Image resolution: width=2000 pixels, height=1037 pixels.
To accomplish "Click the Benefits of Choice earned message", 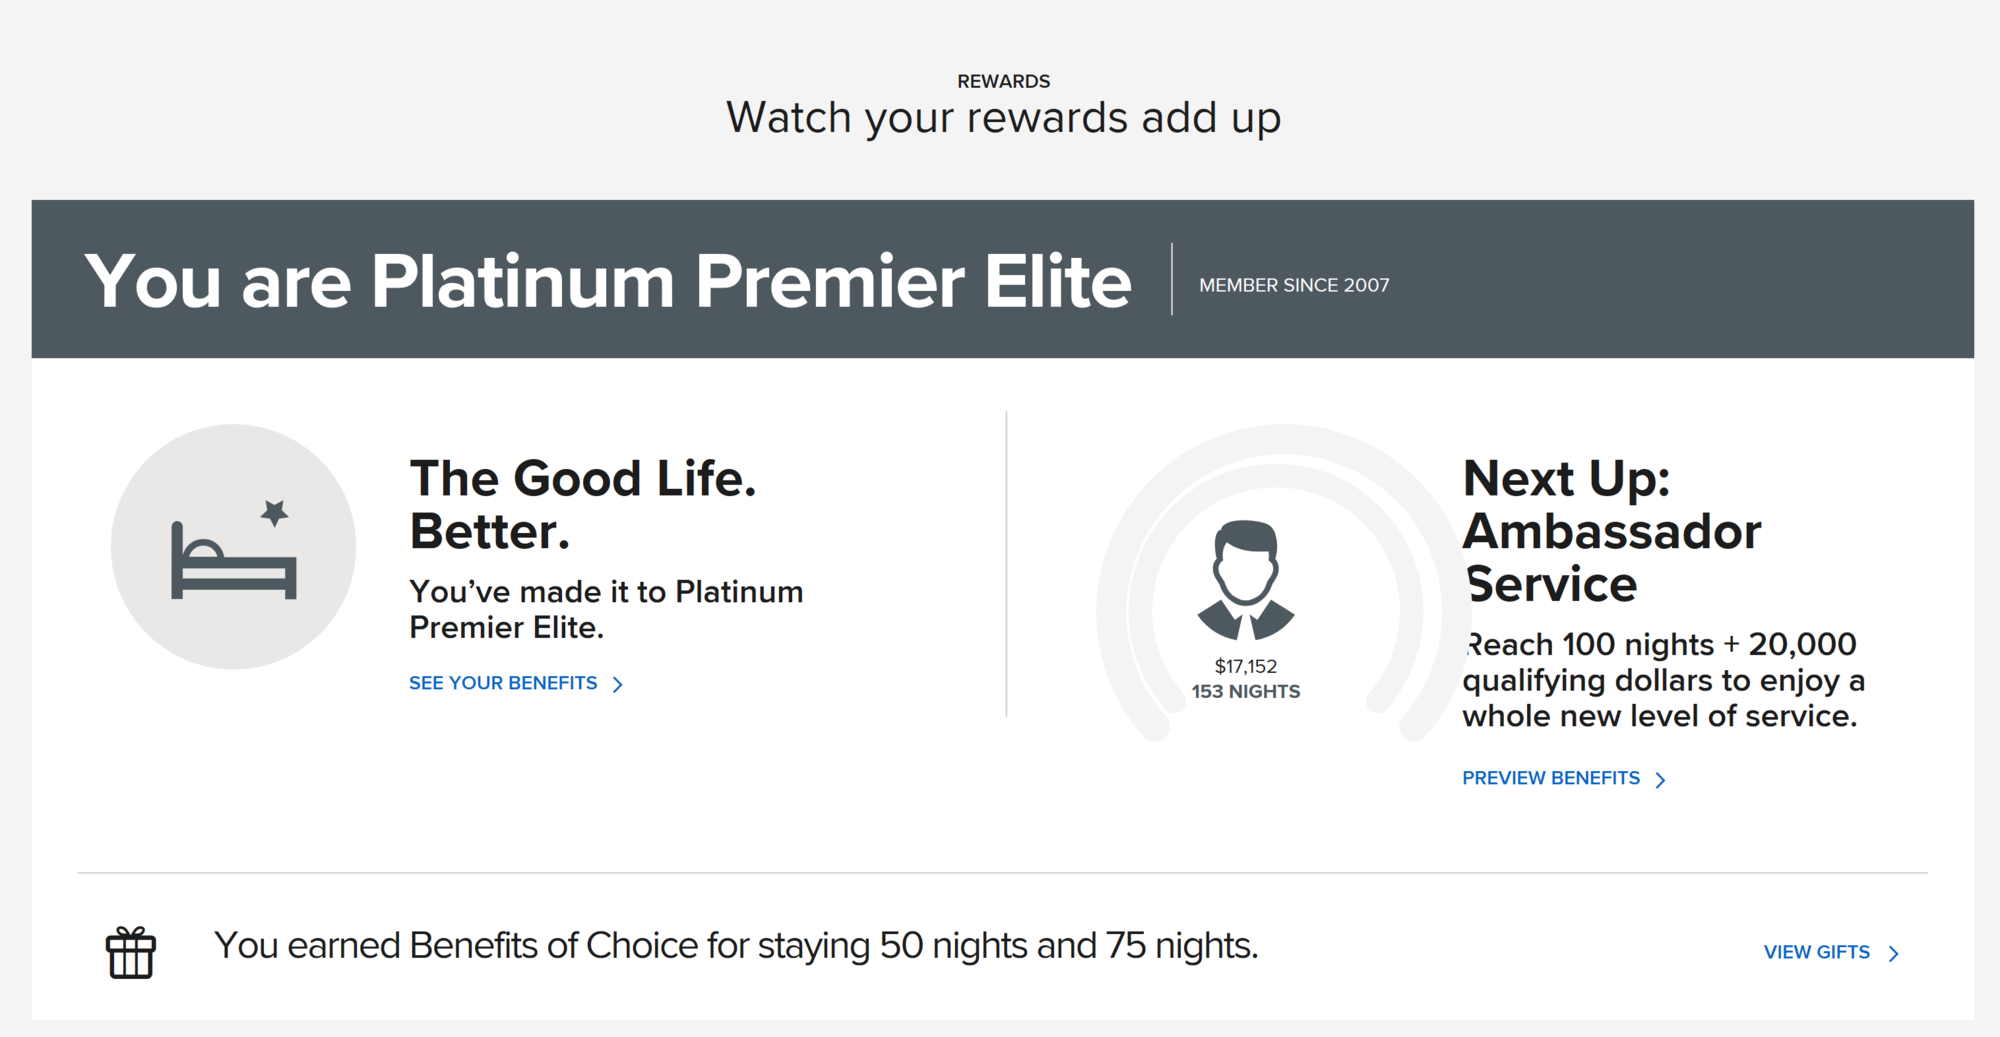I will [x=736, y=945].
